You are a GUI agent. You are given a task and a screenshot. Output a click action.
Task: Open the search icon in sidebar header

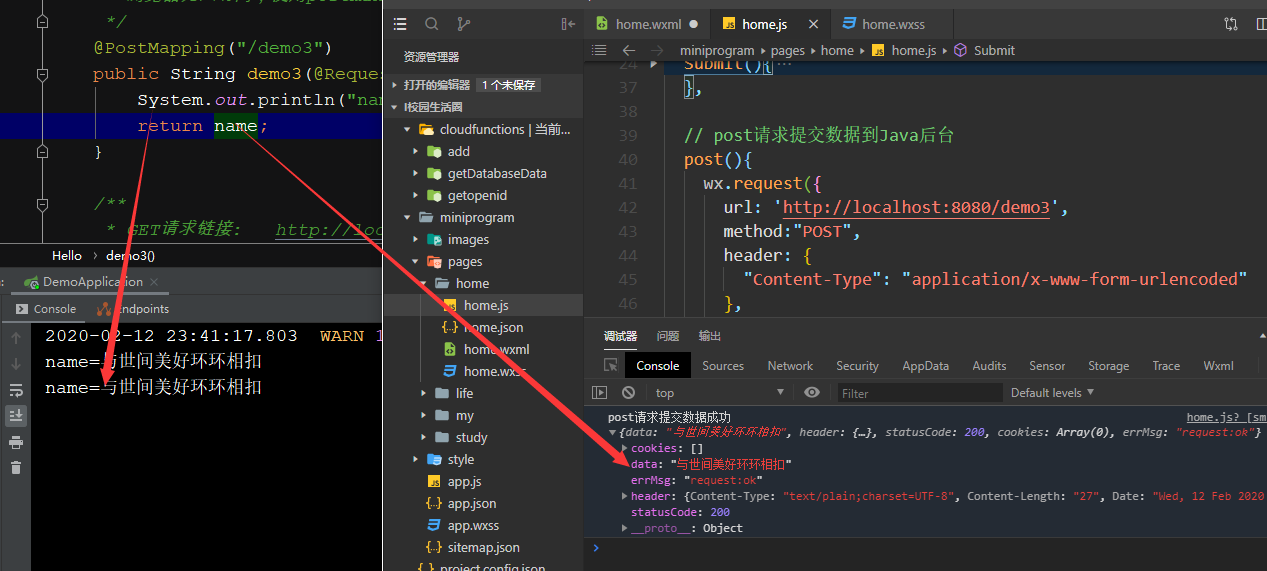(x=431, y=24)
